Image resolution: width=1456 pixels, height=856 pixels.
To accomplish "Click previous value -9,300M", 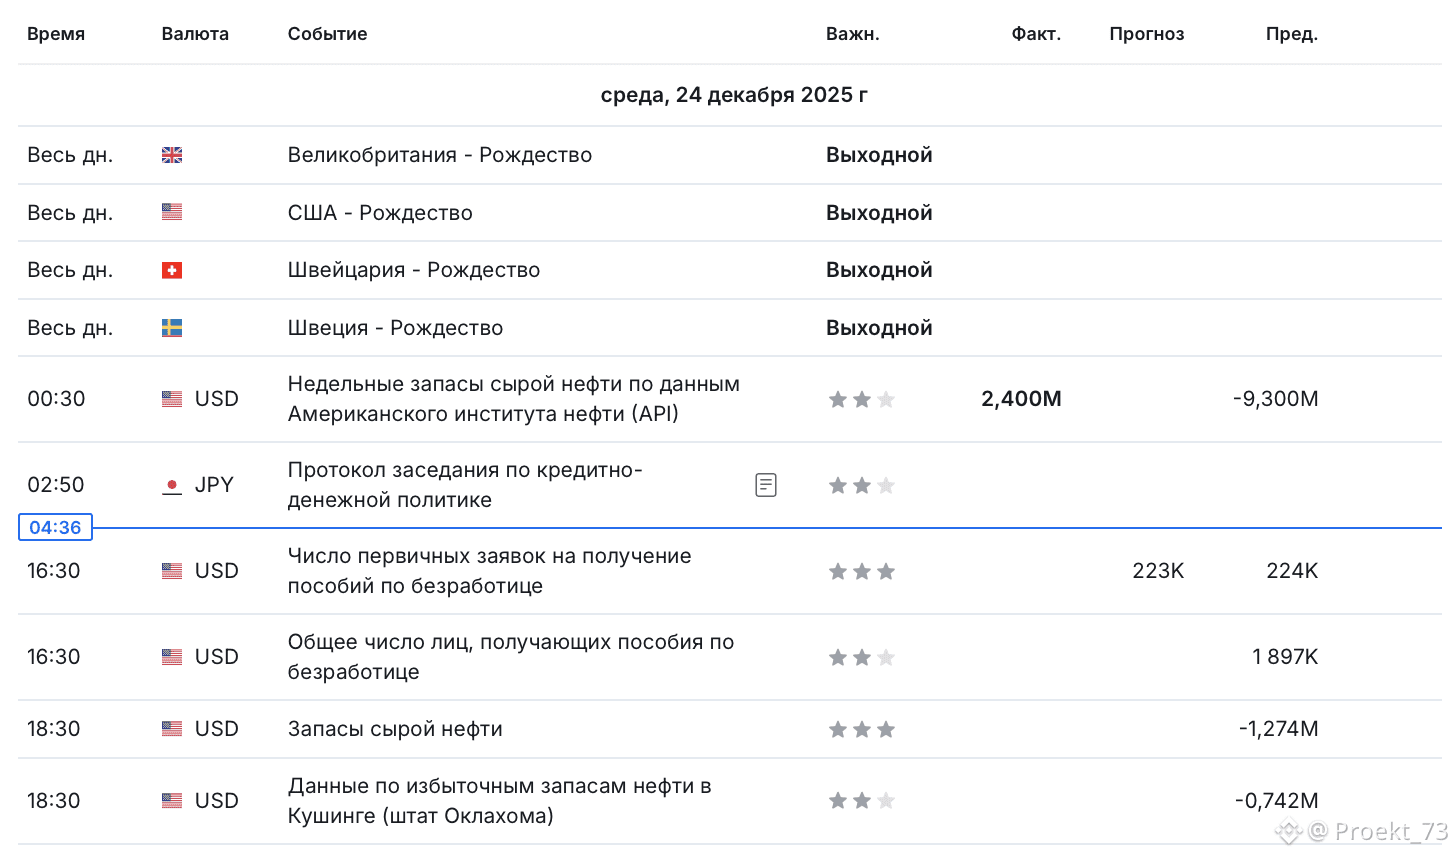I will click(1276, 399).
